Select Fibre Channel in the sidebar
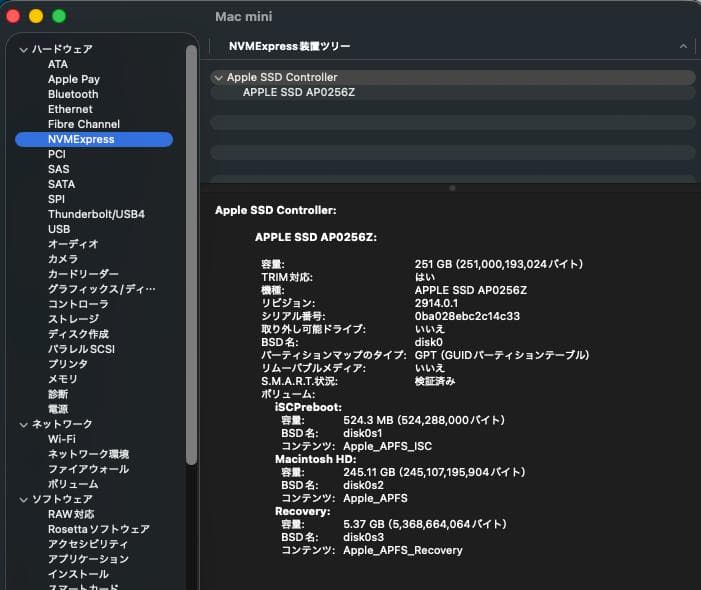The image size is (701, 590). pyautogui.click(x=84, y=124)
